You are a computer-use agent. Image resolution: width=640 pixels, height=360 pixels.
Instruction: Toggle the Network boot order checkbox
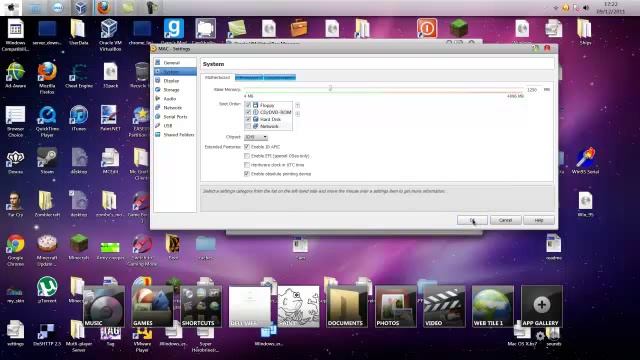point(248,126)
